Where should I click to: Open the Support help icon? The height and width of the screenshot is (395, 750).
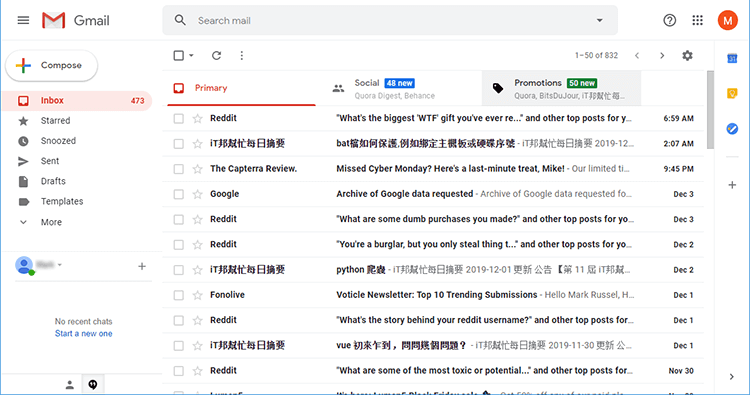click(x=670, y=20)
